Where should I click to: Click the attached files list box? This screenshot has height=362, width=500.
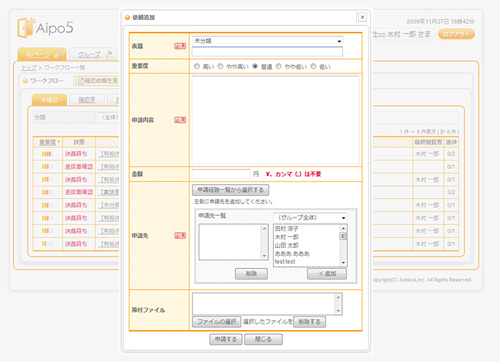[x=267, y=304]
